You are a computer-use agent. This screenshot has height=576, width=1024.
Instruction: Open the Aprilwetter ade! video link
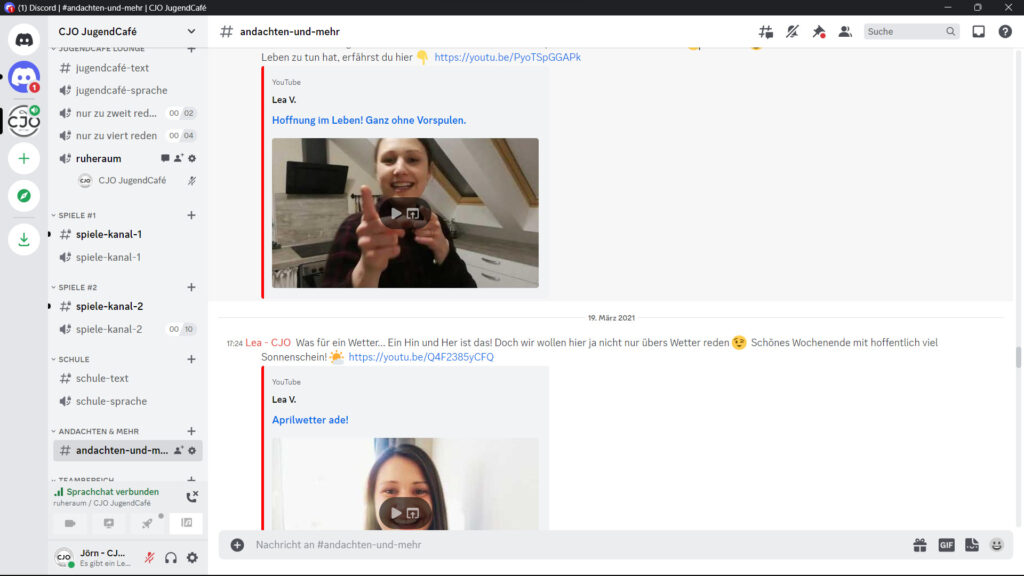pyautogui.click(x=310, y=420)
